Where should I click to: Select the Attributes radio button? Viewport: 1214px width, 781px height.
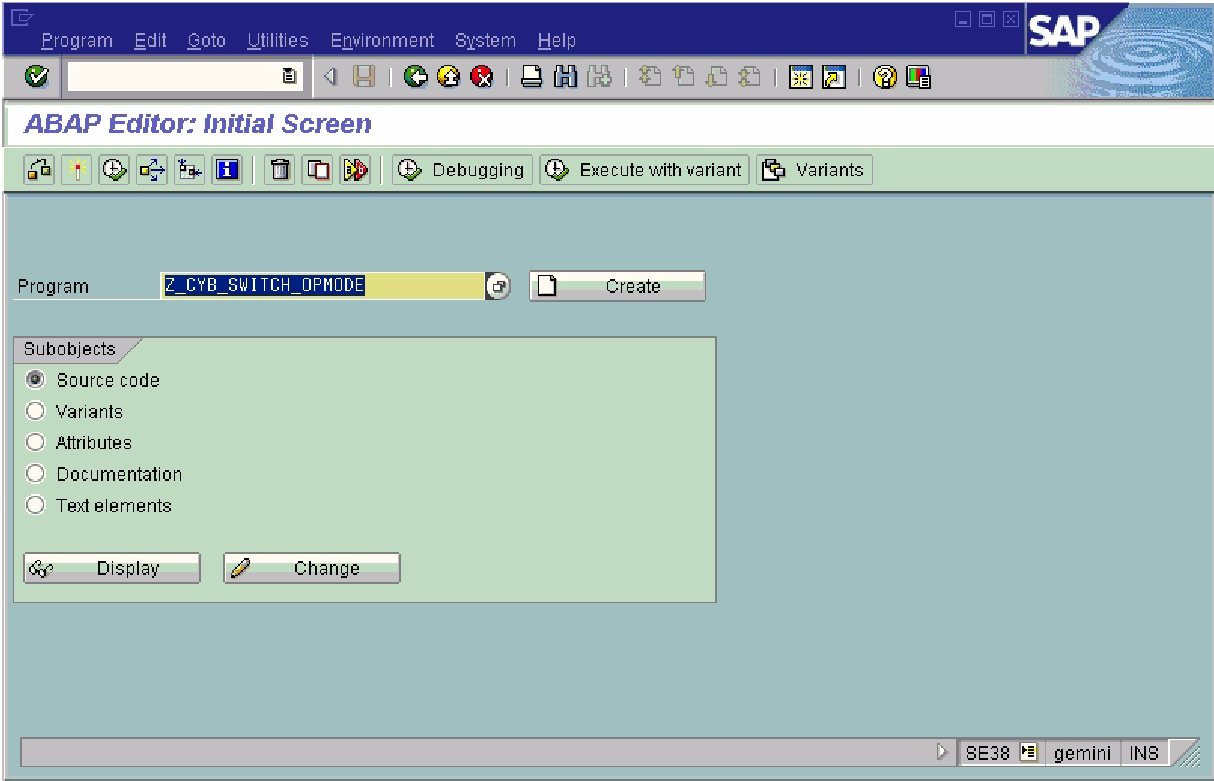pyautogui.click(x=35, y=442)
